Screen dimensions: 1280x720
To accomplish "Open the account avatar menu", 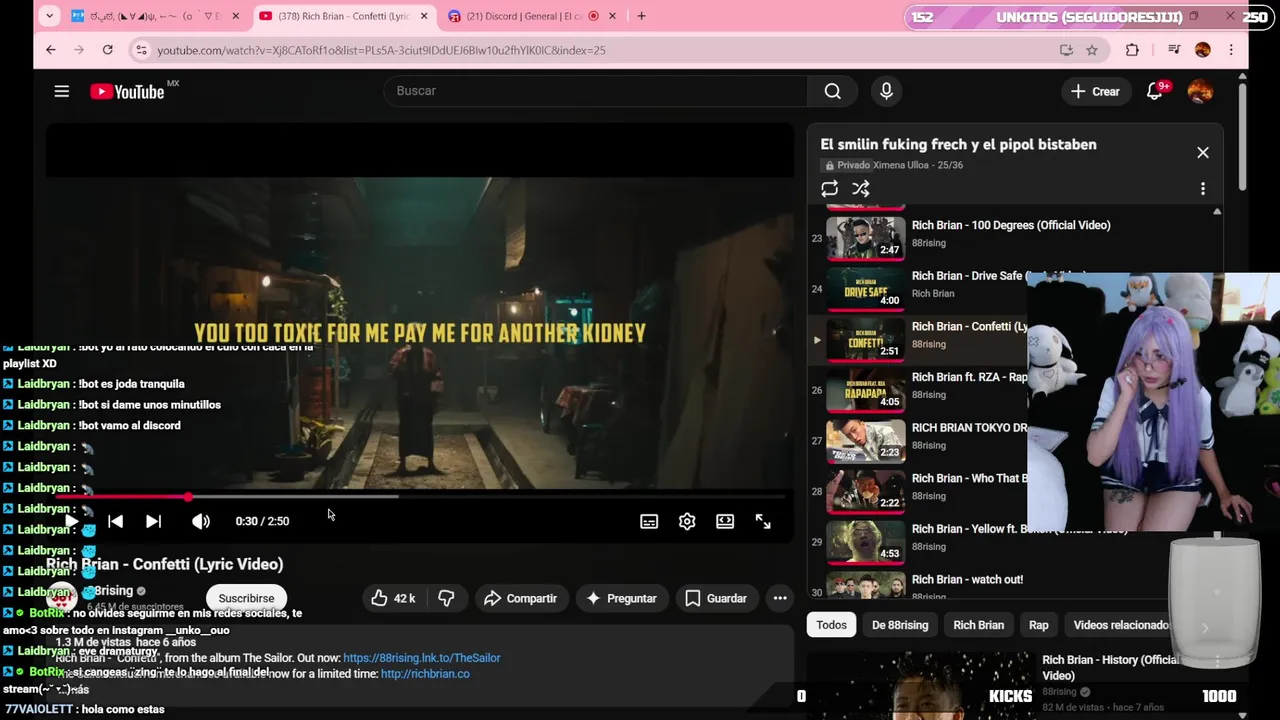I will click(x=1200, y=91).
